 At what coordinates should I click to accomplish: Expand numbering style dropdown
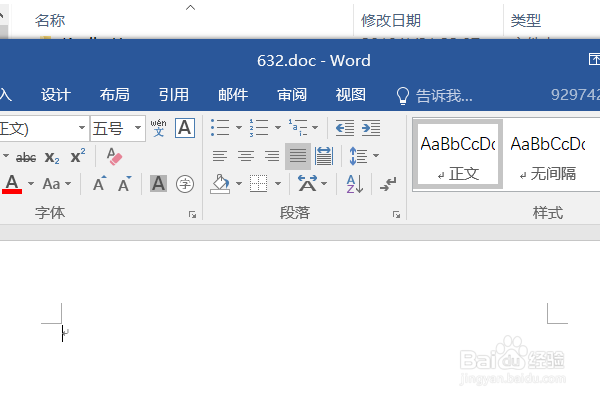278,128
